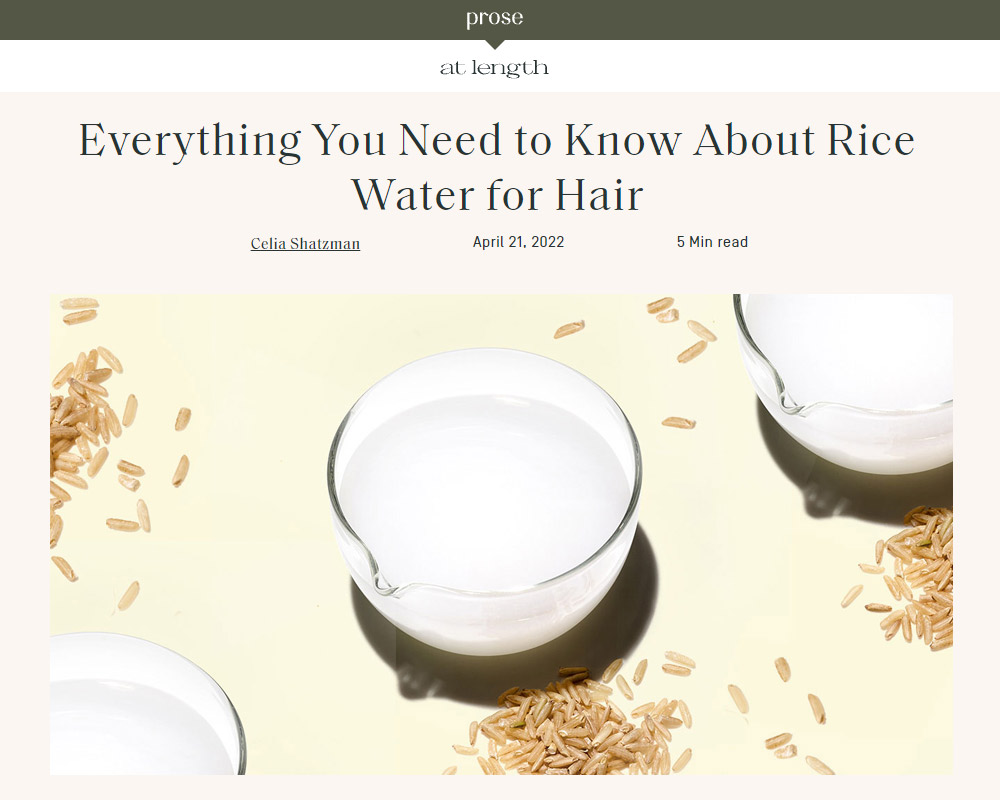This screenshot has width=1000, height=800.
Task: Click the word "Everything" in the headline
Action: [189, 142]
